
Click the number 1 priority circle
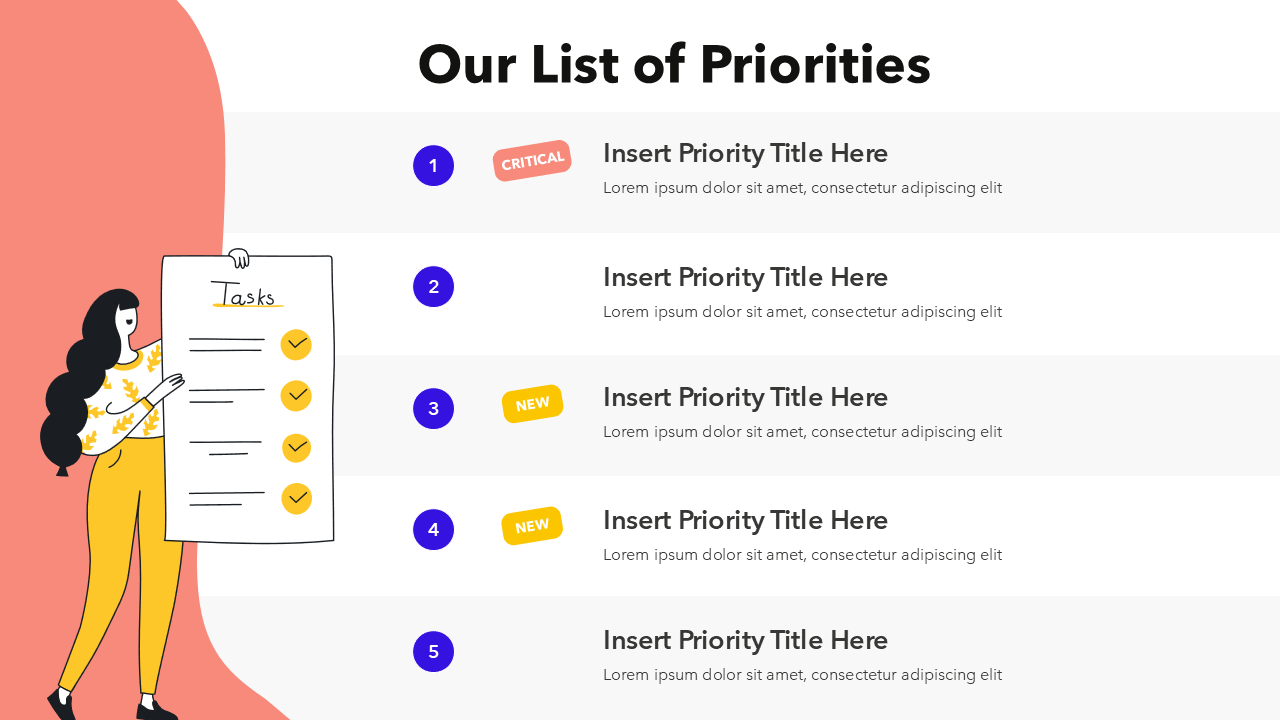(433, 166)
